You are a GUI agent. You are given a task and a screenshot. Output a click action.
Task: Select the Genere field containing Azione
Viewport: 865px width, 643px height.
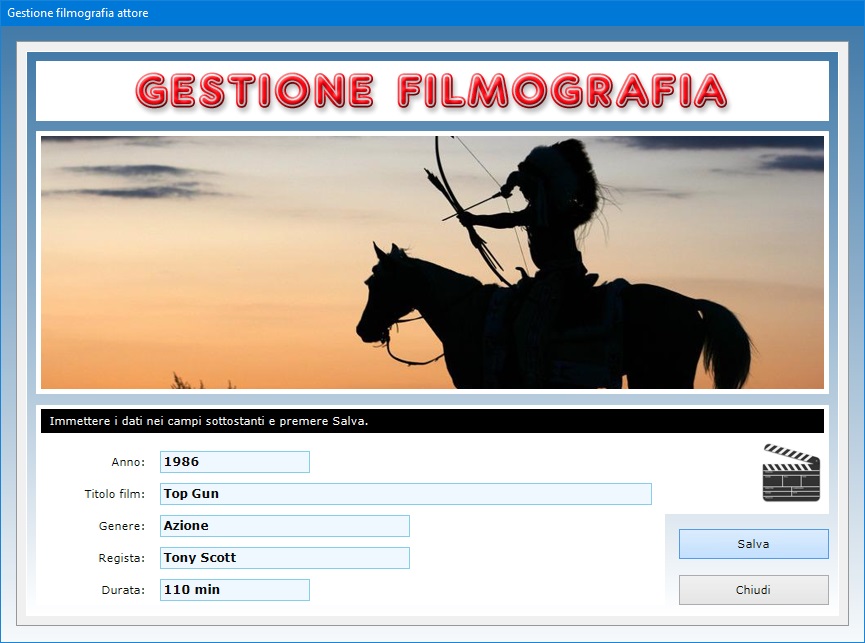coord(285,526)
